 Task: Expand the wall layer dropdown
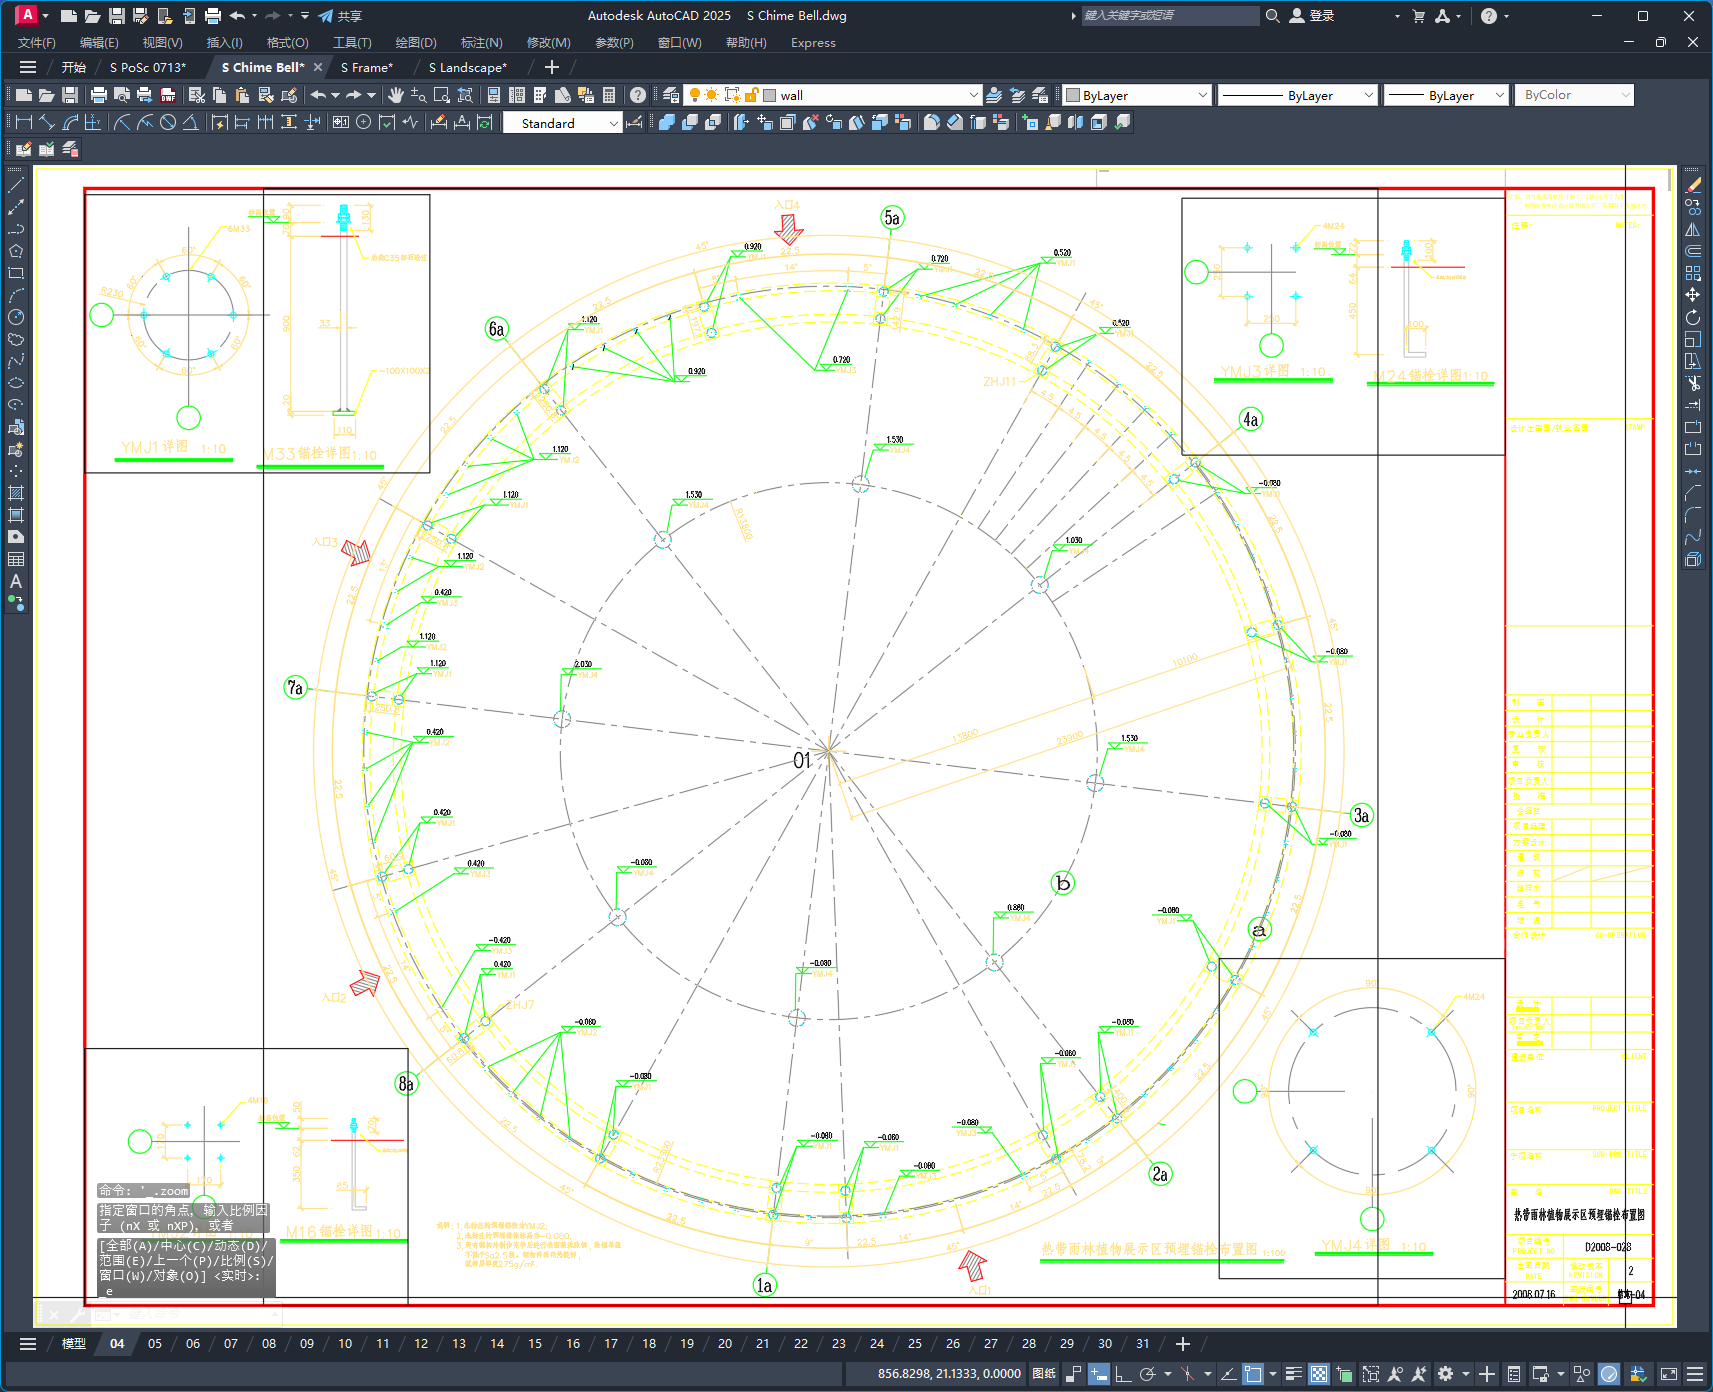[973, 95]
